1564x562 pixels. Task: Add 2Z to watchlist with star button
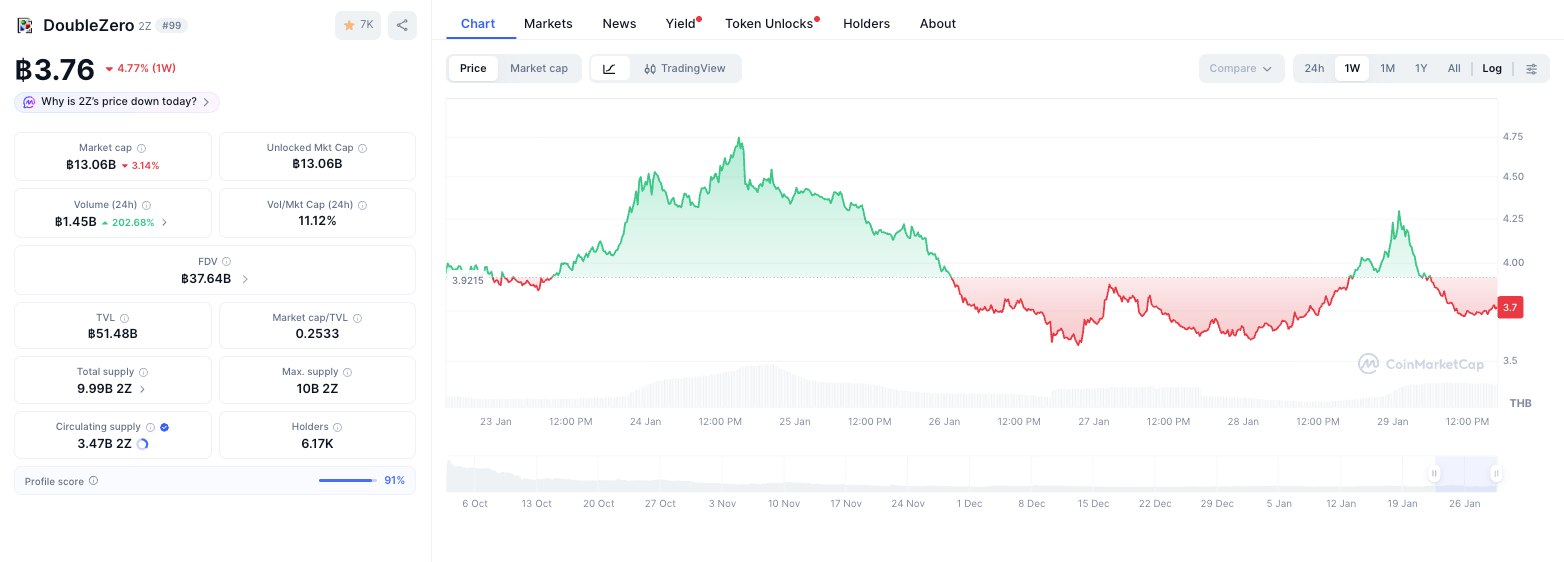coord(358,25)
